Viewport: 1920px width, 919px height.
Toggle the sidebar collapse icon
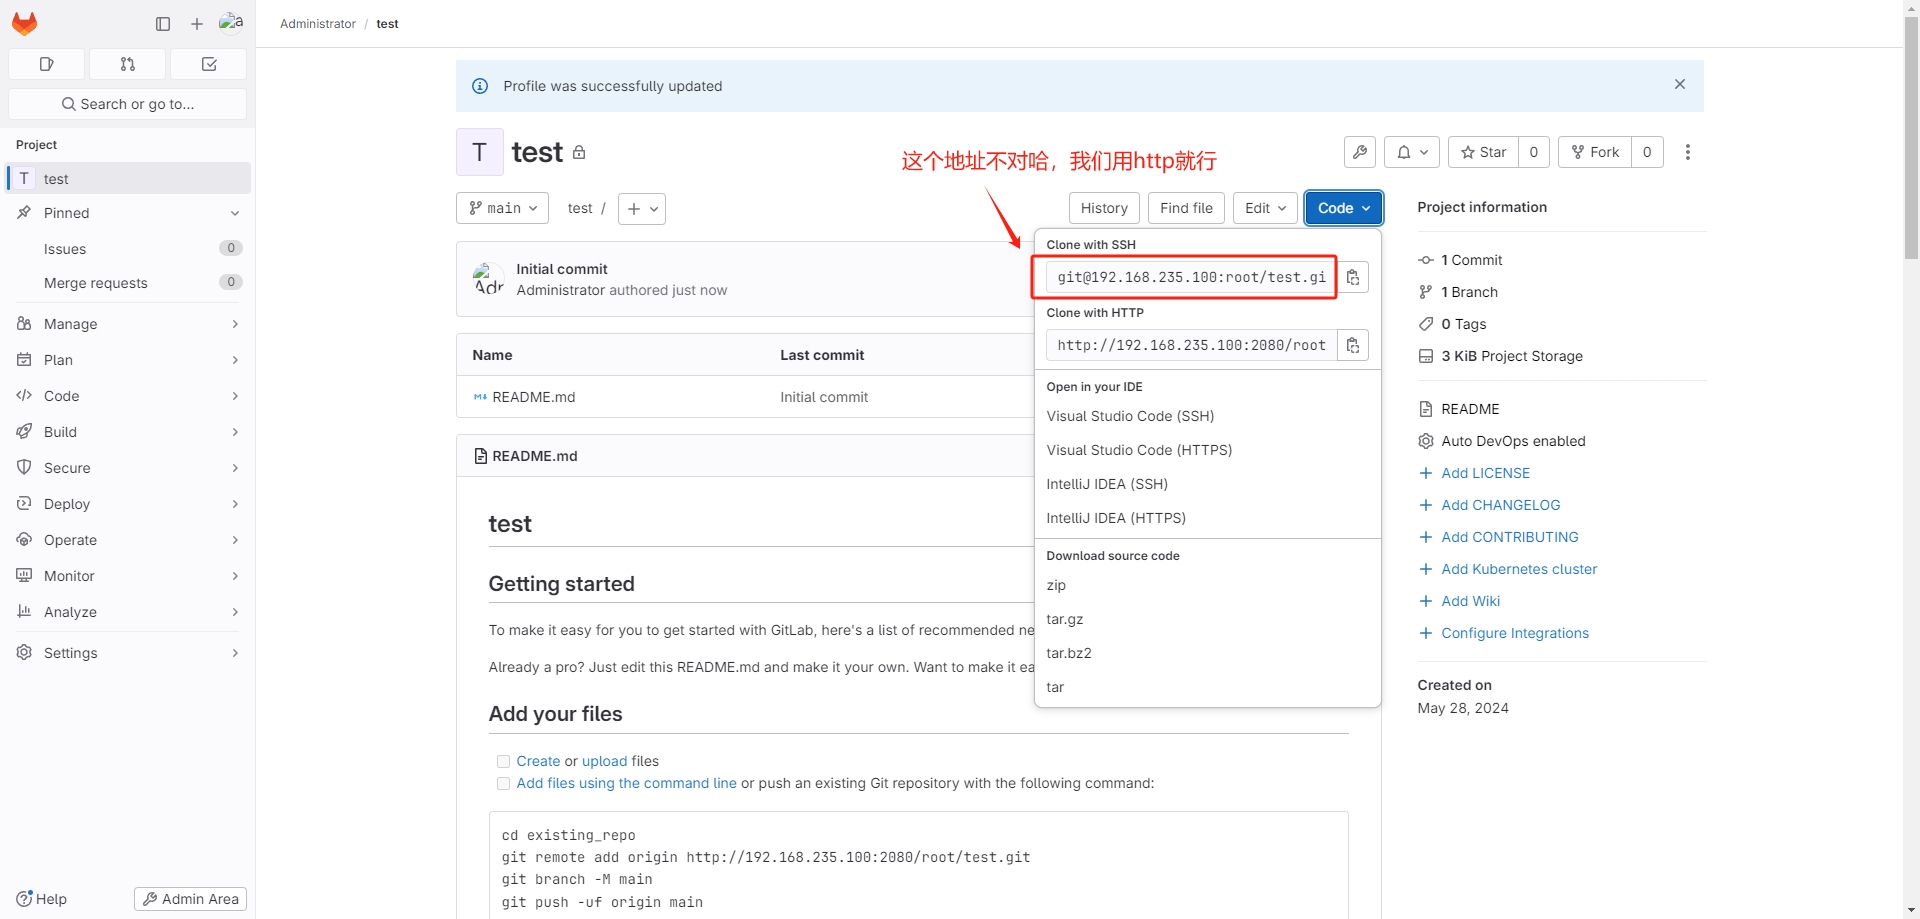pyautogui.click(x=163, y=24)
